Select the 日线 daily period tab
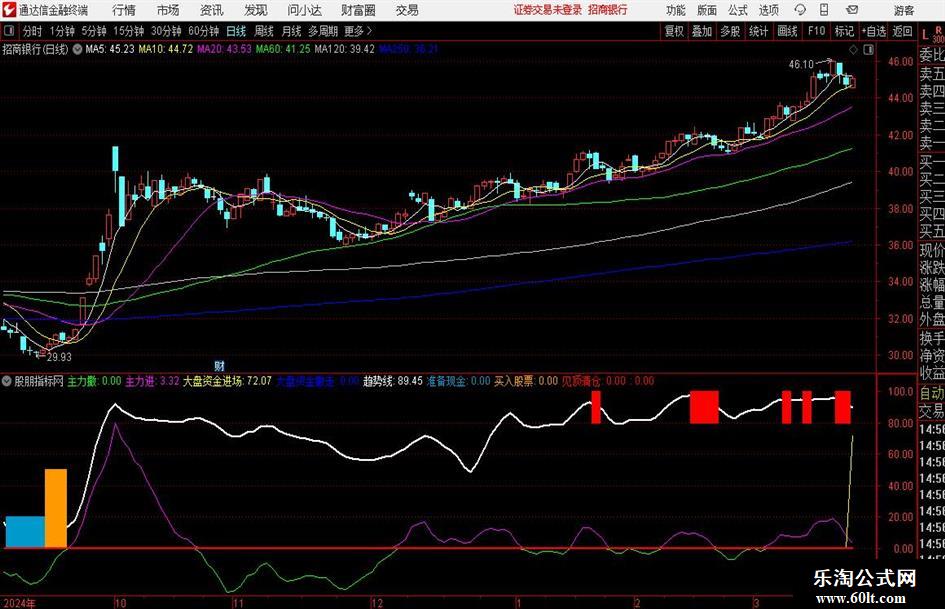Viewport: 945px width, 609px height. [236, 31]
